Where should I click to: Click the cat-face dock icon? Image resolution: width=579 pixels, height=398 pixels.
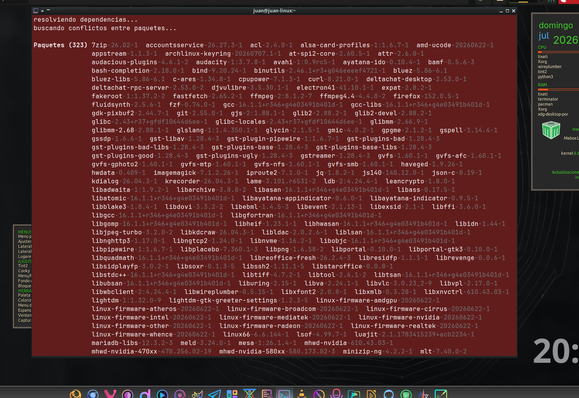197,394
